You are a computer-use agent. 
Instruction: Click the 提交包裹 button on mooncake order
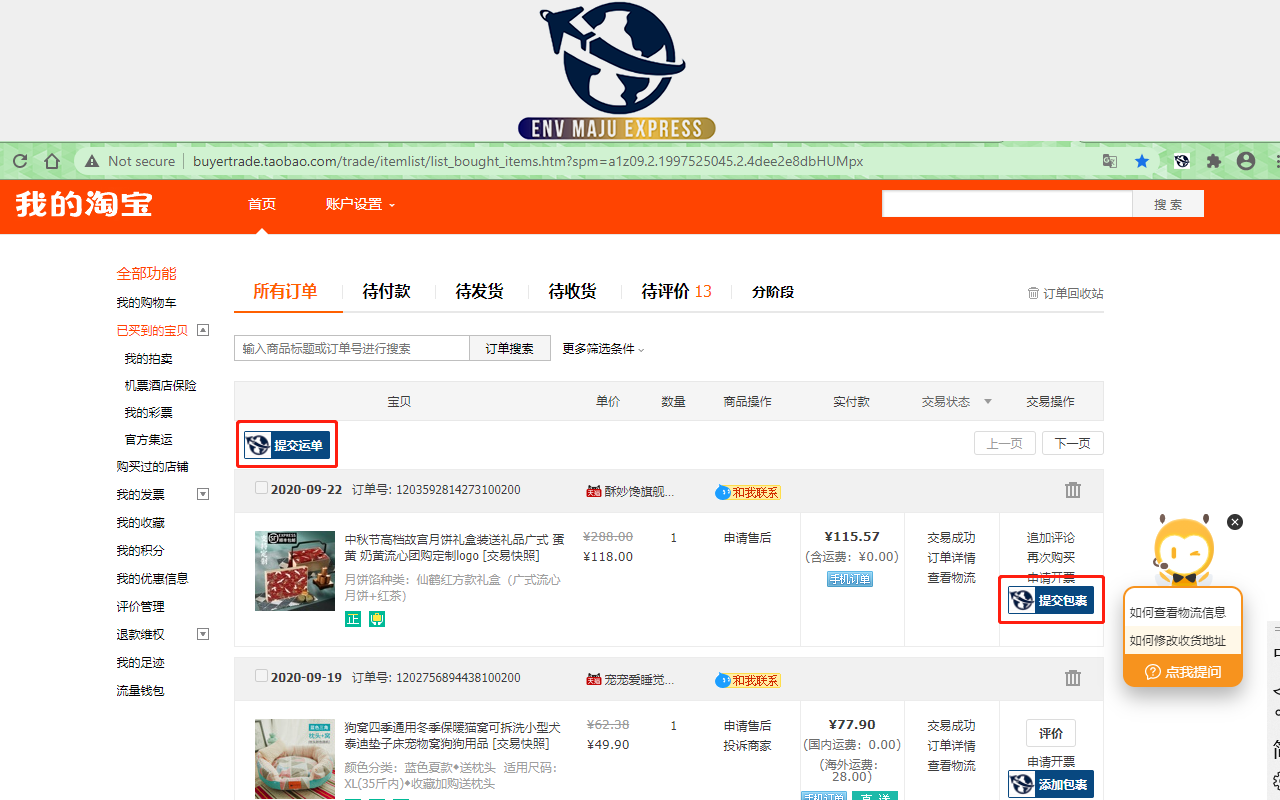point(1051,600)
